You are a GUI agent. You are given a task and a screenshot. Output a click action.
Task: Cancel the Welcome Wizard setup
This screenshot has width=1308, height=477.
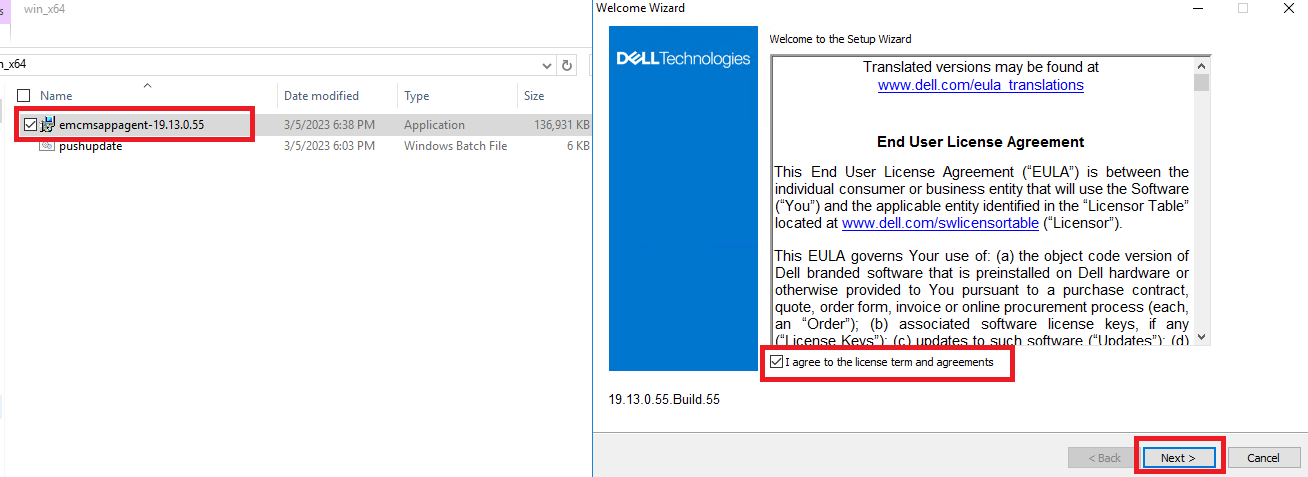click(x=1262, y=458)
